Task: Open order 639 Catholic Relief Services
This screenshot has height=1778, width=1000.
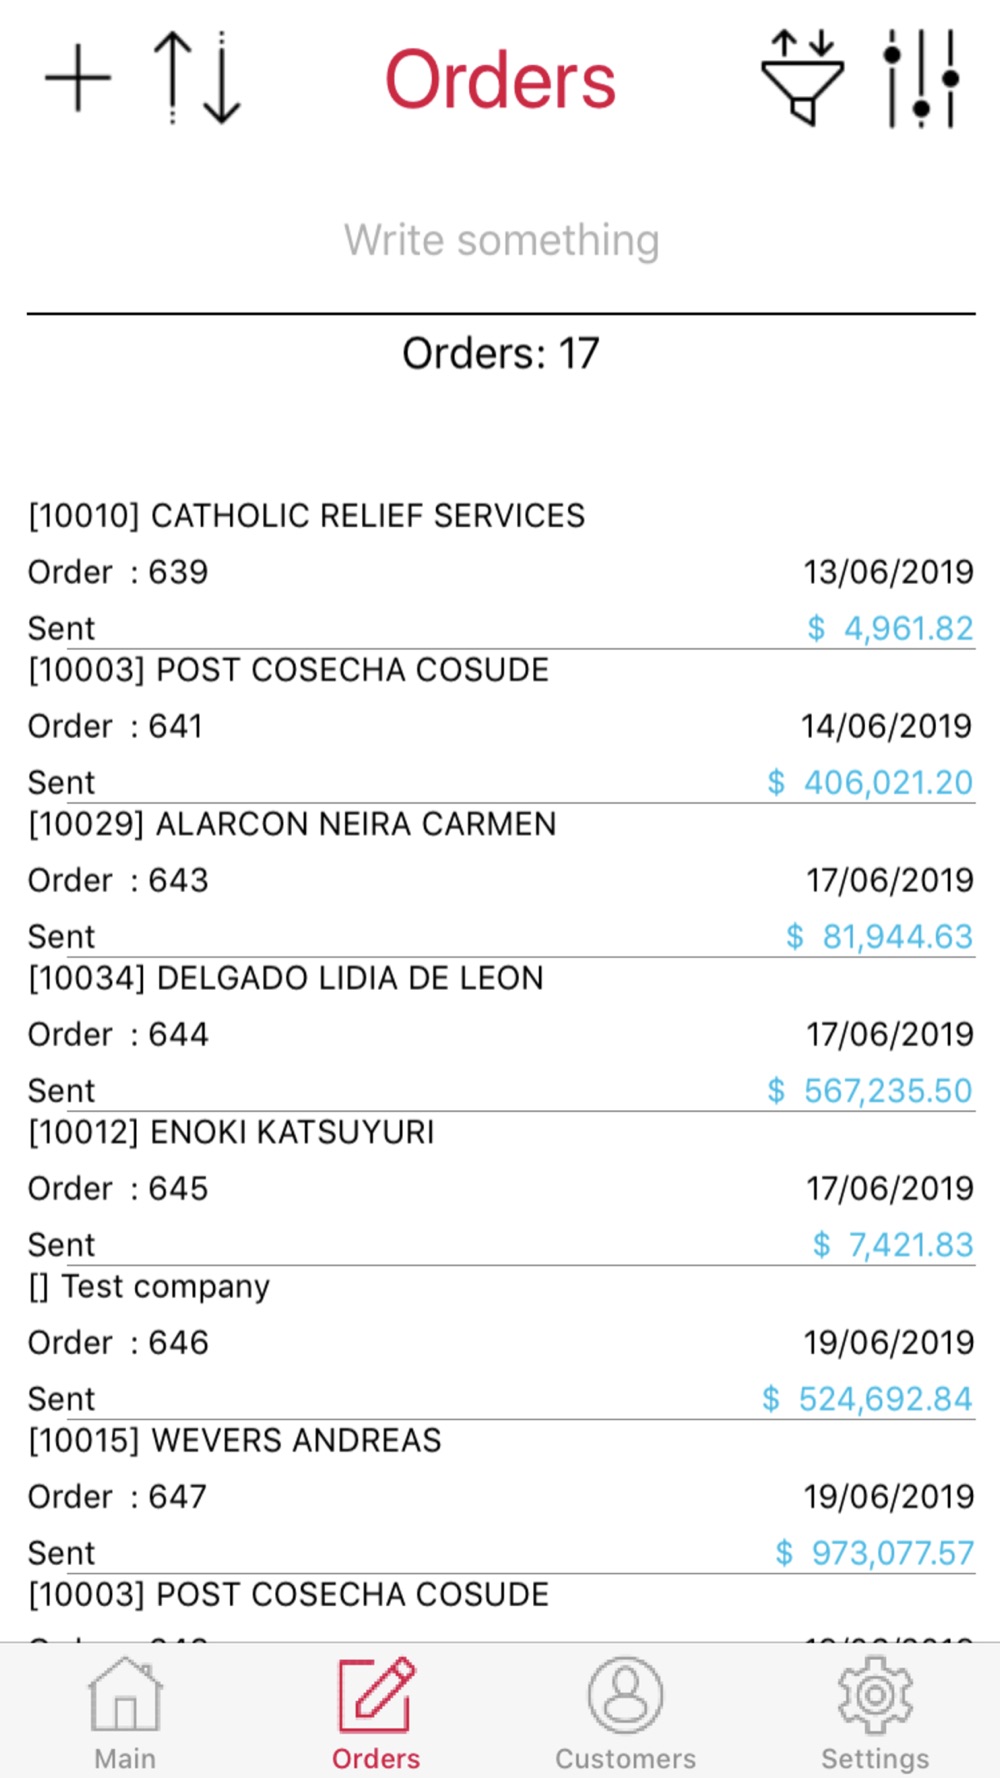Action: pyautogui.click(x=501, y=572)
